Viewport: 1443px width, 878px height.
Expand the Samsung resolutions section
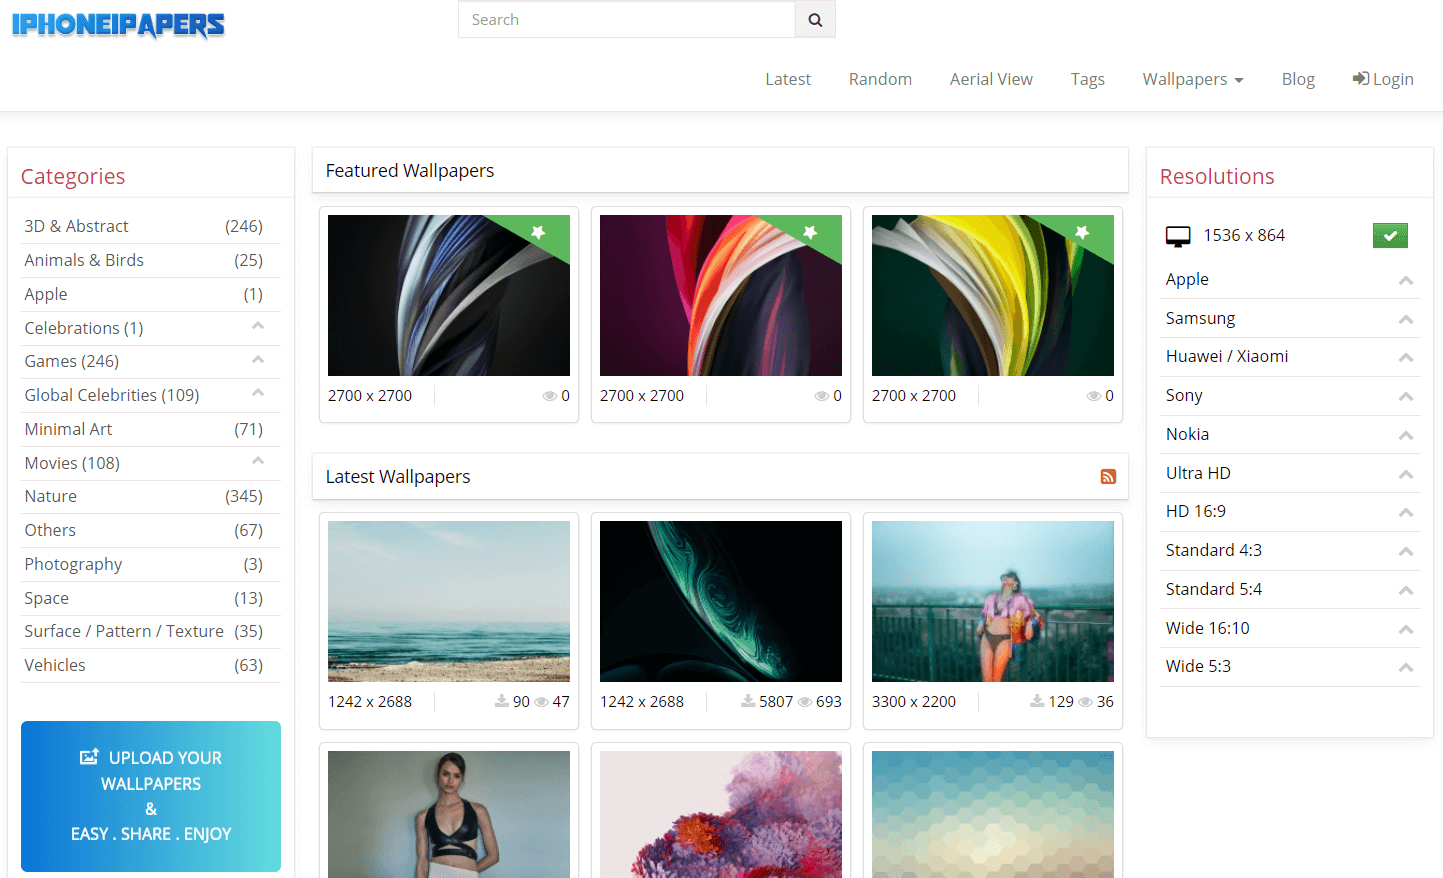click(x=1406, y=319)
